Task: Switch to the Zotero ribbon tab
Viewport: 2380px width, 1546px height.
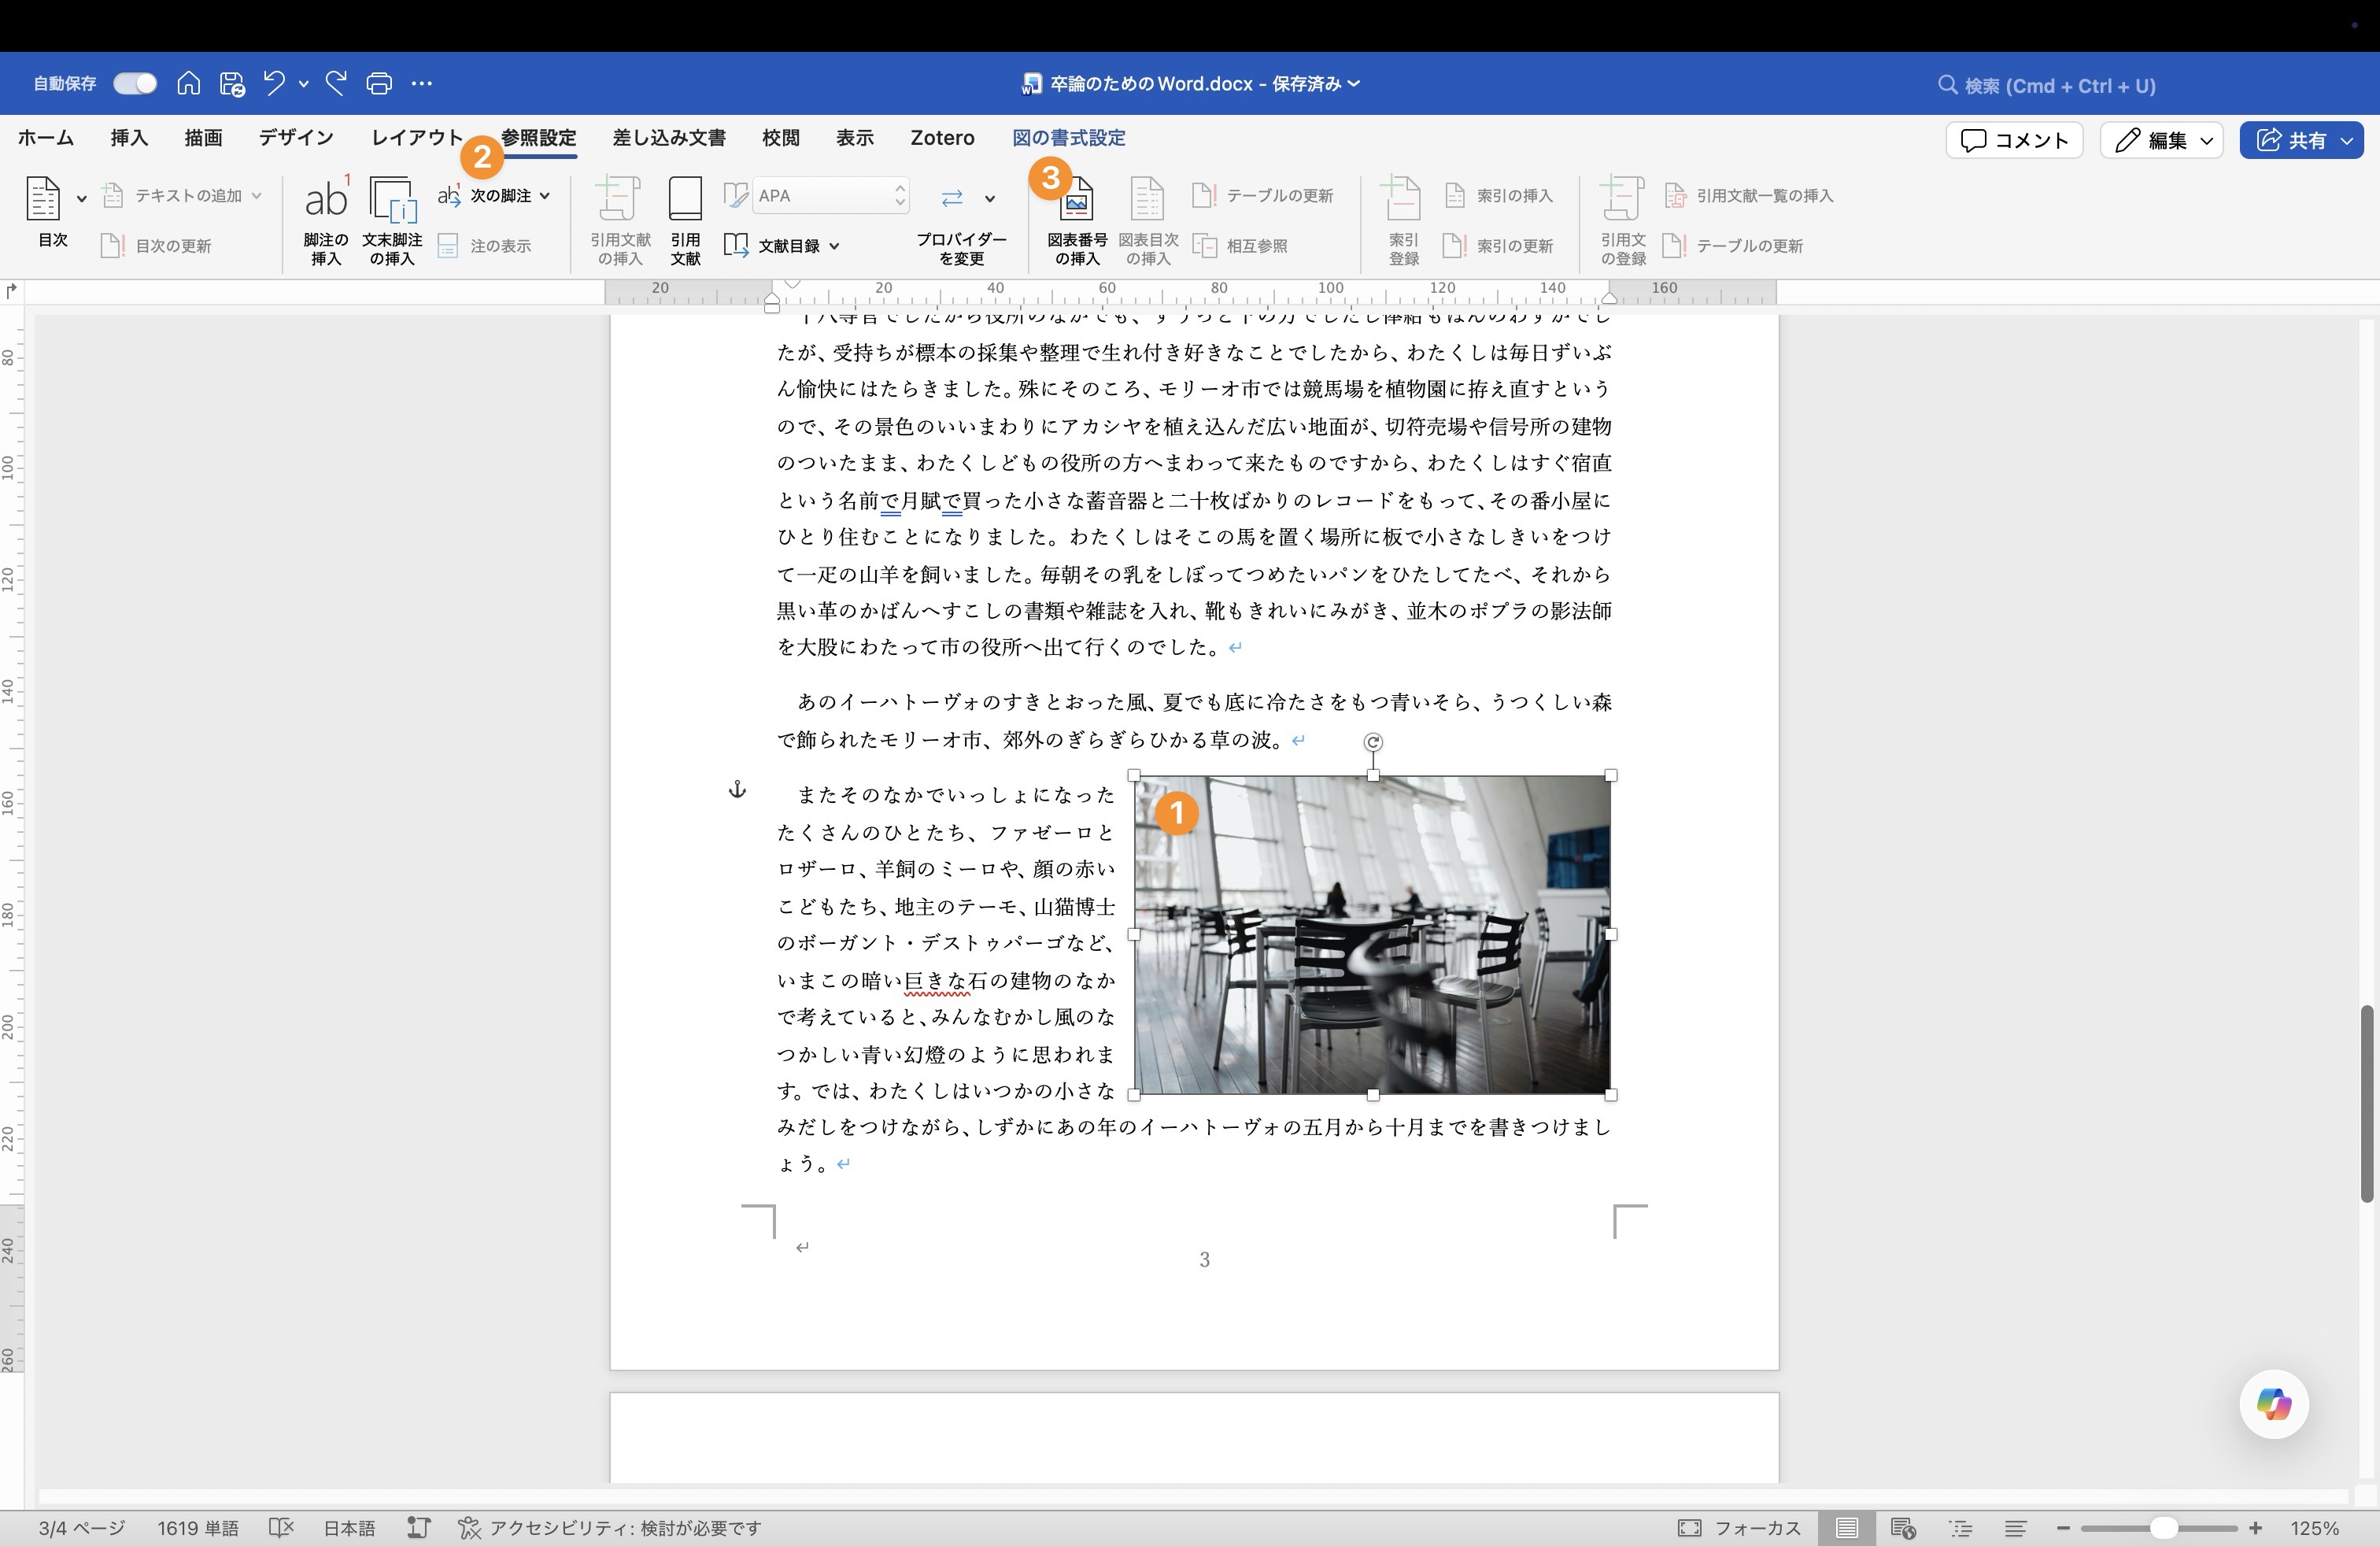Action: coord(941,138)
